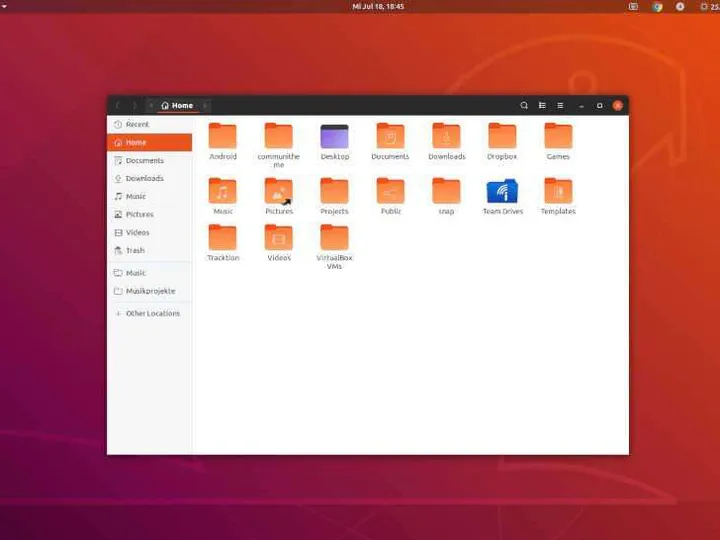Open the system status area at top right
The width and height of the screenshot is (720, 540).
(x=709, y=6)
